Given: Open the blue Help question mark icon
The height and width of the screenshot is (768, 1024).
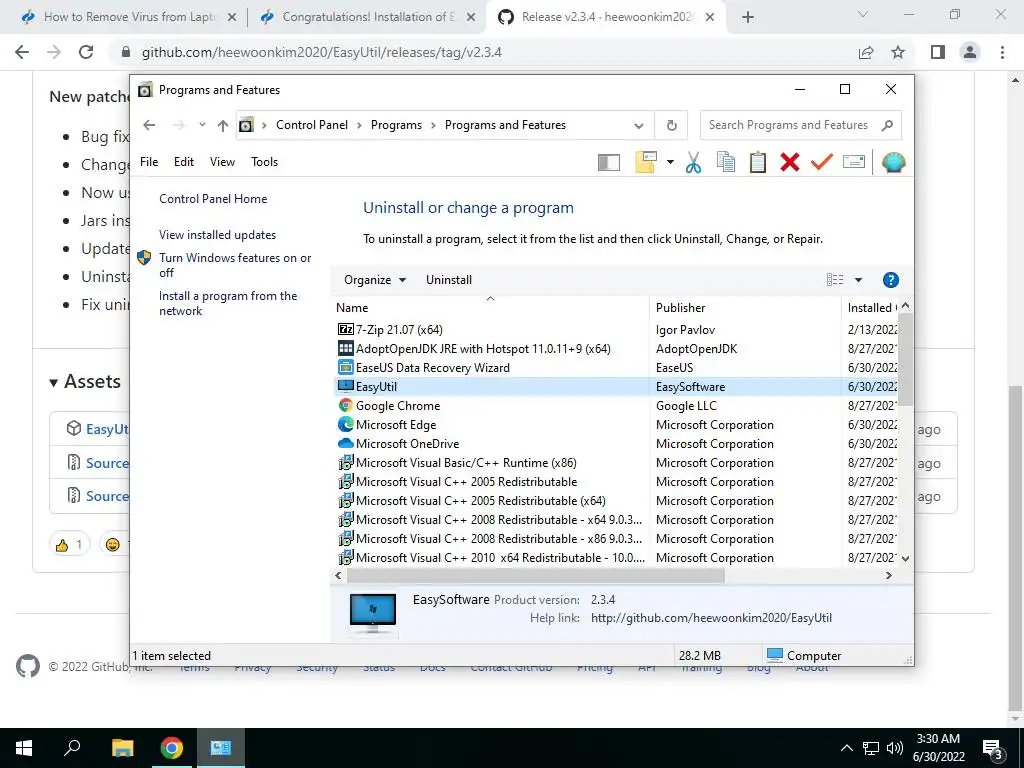Looking at the screenshot, I should [x=890, y=280].
